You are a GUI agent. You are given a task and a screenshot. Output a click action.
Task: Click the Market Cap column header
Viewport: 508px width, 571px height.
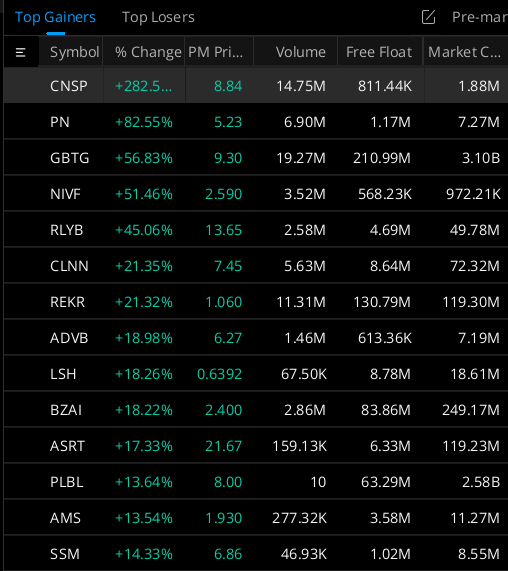[x=466, y=52]
